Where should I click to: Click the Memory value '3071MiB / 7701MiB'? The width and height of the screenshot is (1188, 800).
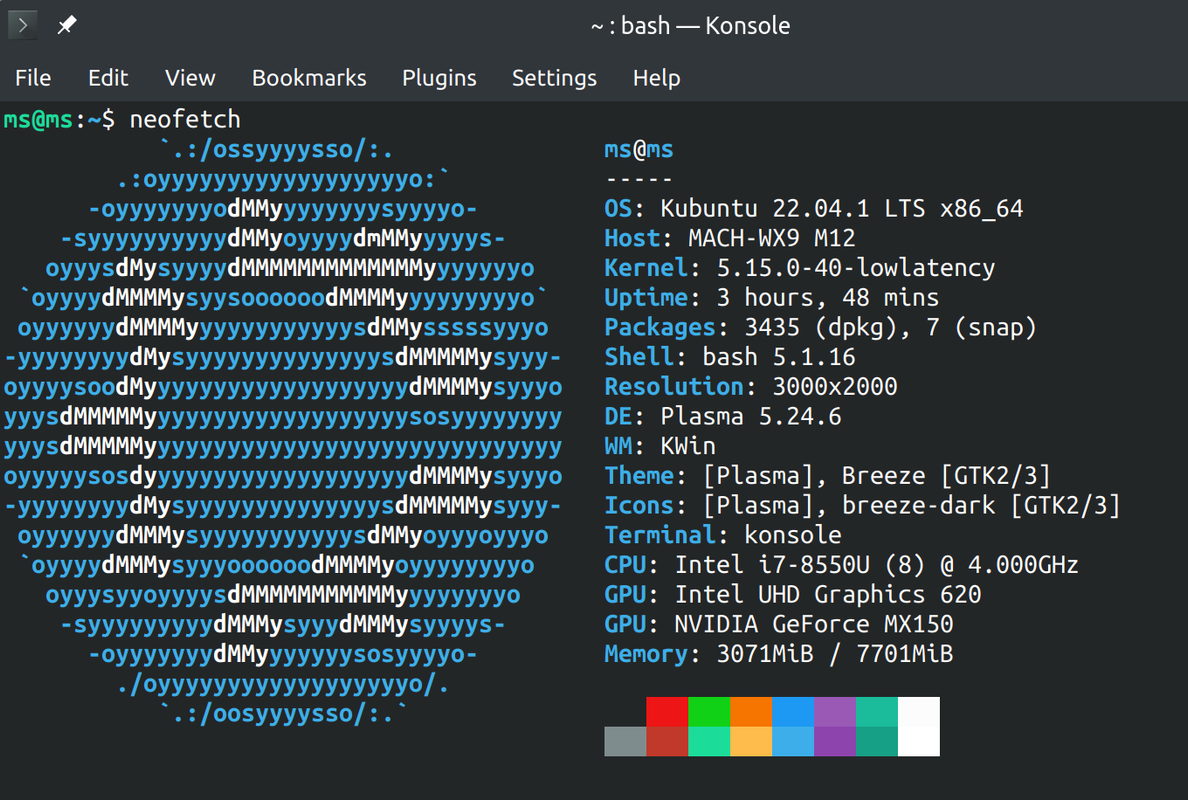[x=835, y=654]
